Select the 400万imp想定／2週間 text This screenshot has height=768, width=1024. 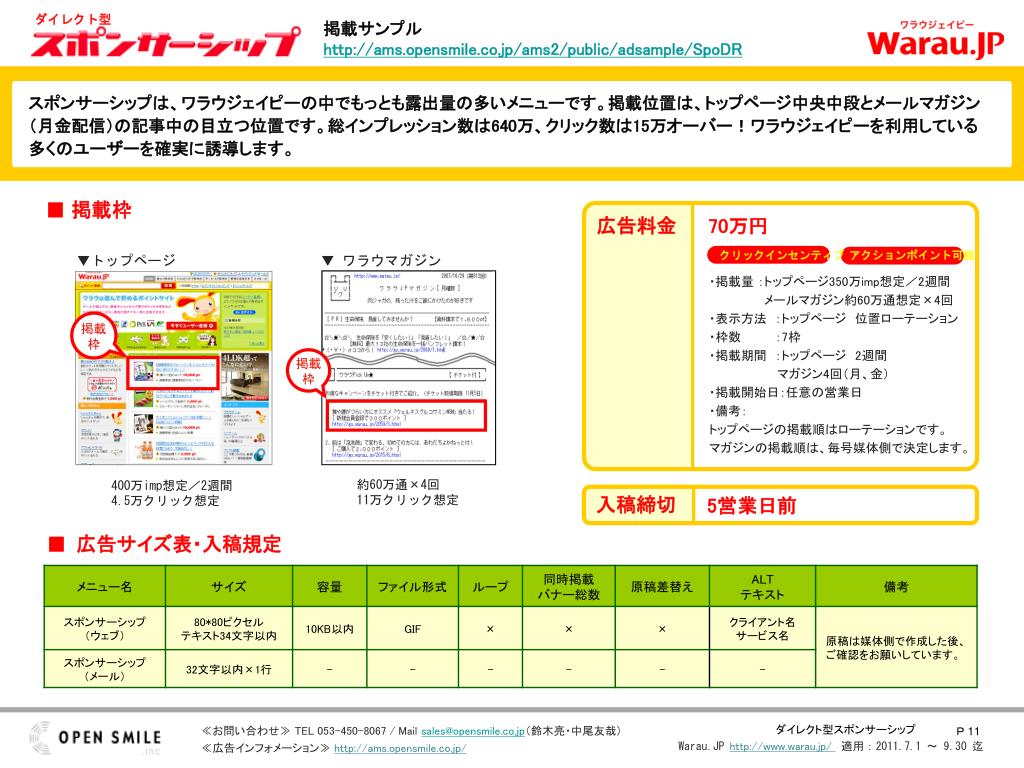point(172,485)
